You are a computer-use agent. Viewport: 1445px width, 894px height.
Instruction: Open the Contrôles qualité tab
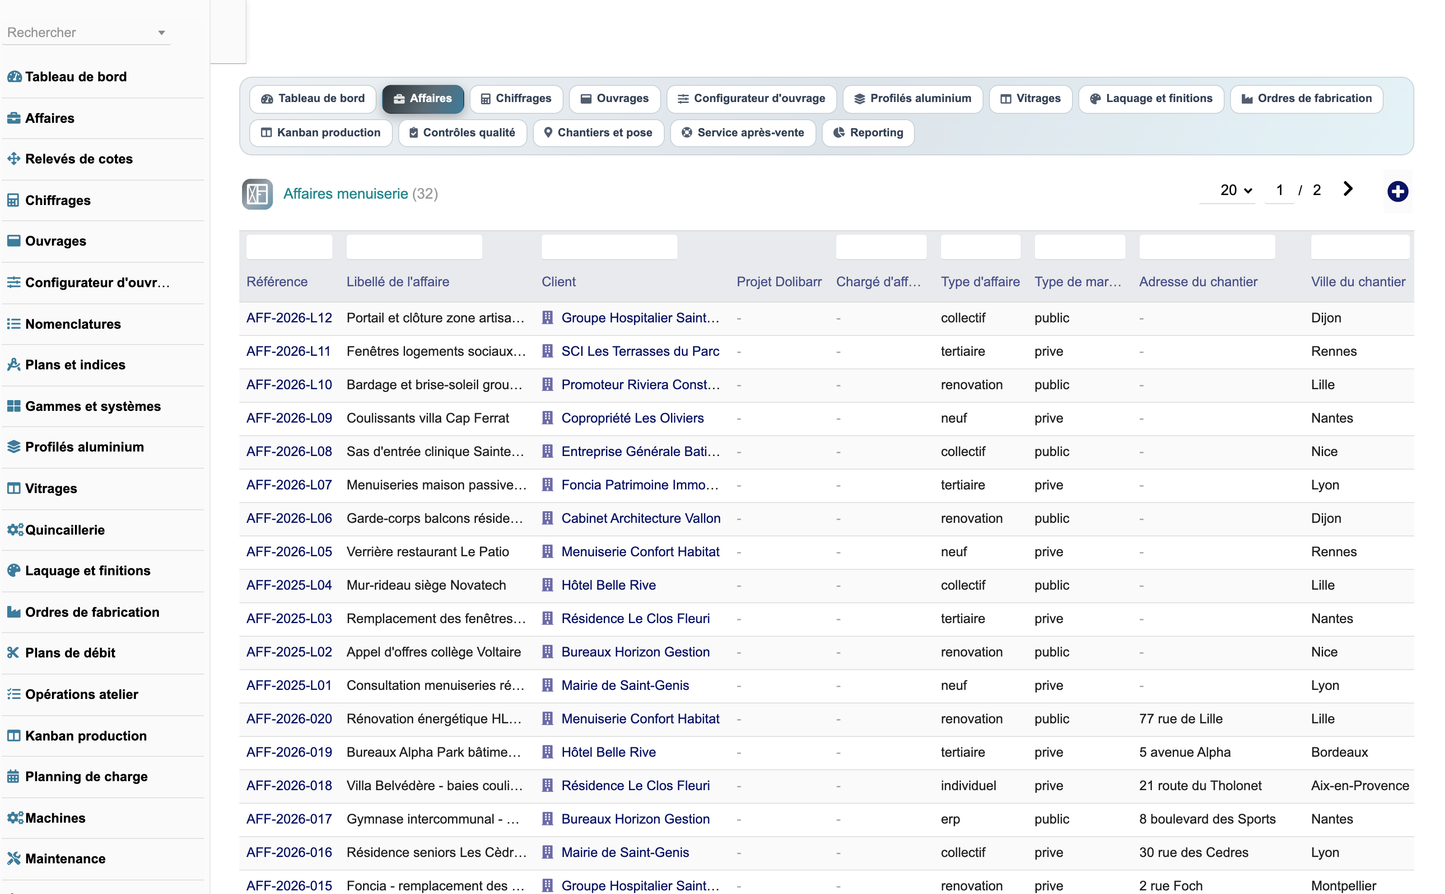(x=462, y=133)
